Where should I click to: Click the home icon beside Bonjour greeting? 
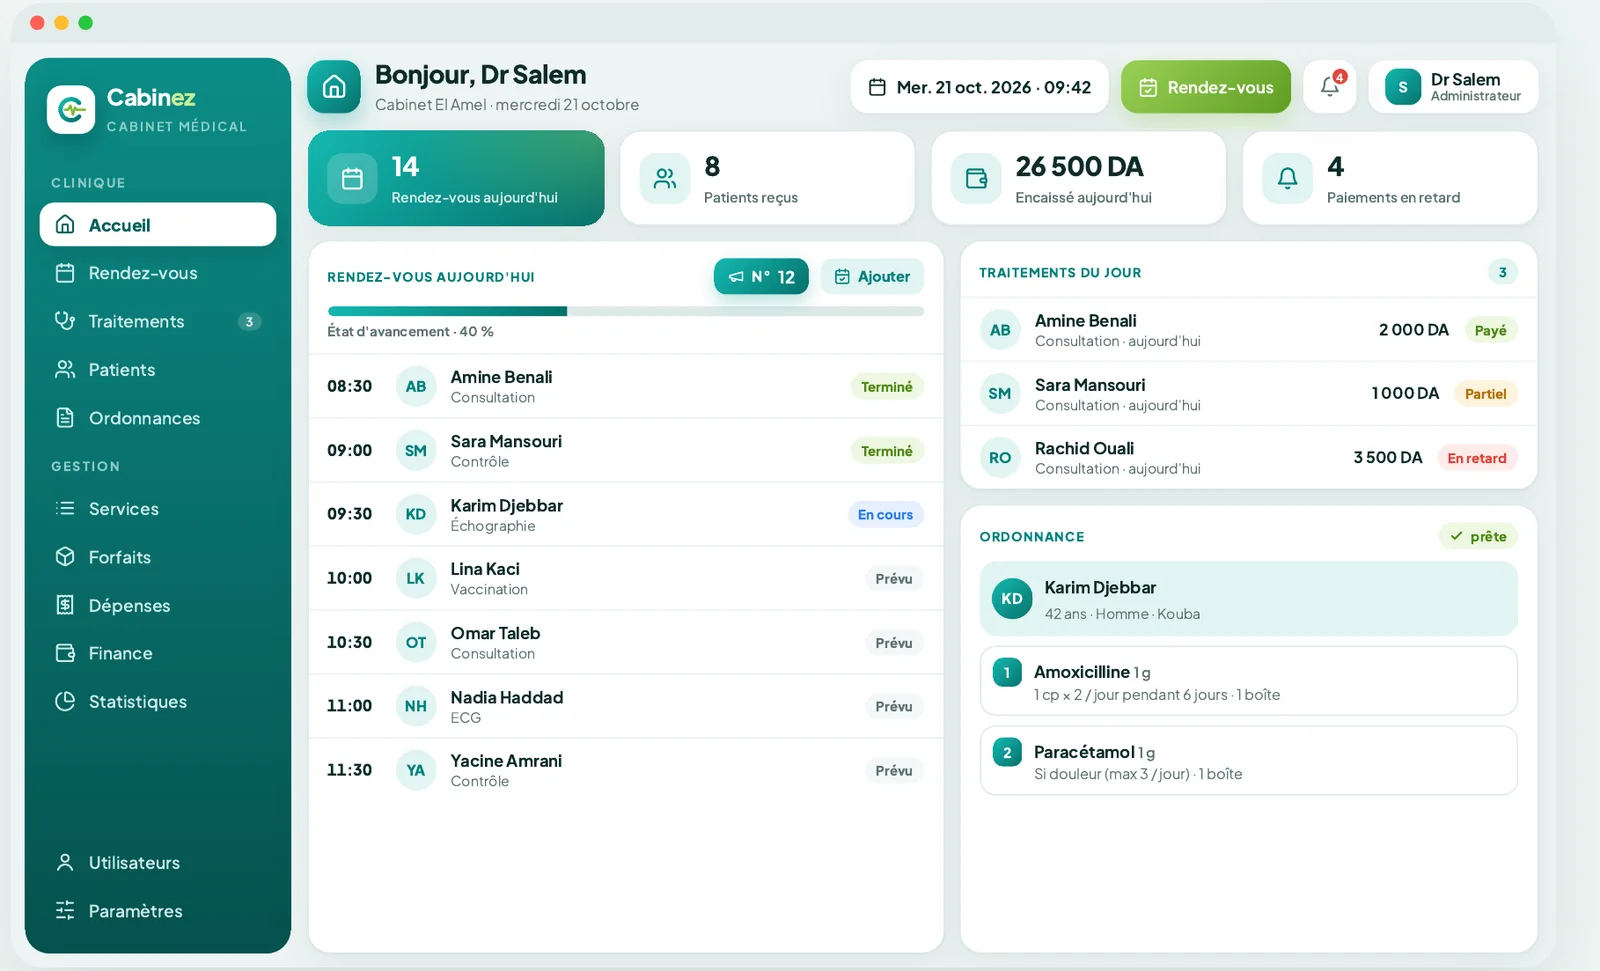pyautogui.click(x=334, y=87)
